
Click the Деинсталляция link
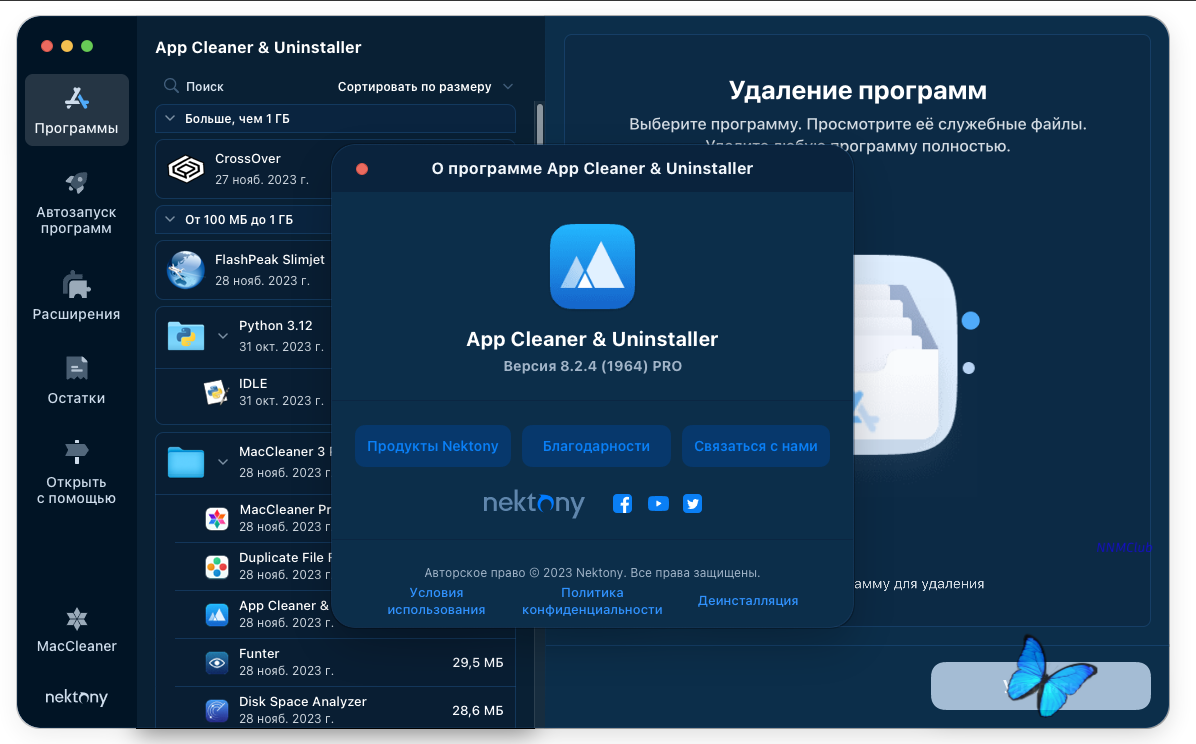point(748,601)
